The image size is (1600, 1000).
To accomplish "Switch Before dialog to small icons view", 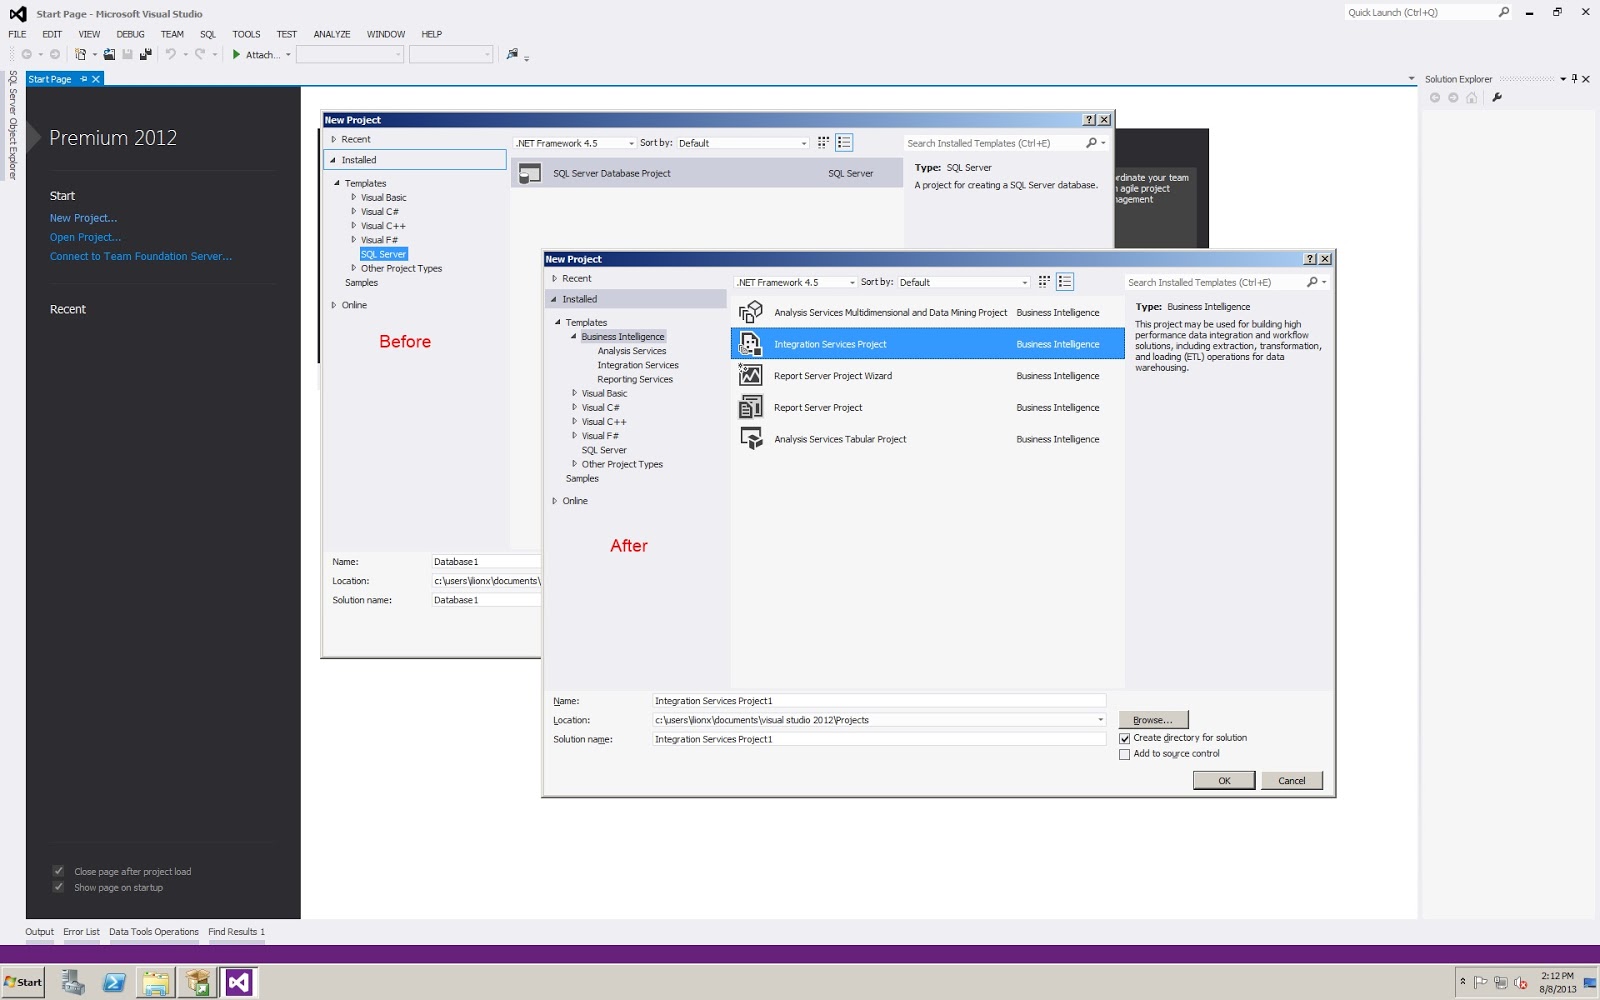I will [x=823, y=143].
